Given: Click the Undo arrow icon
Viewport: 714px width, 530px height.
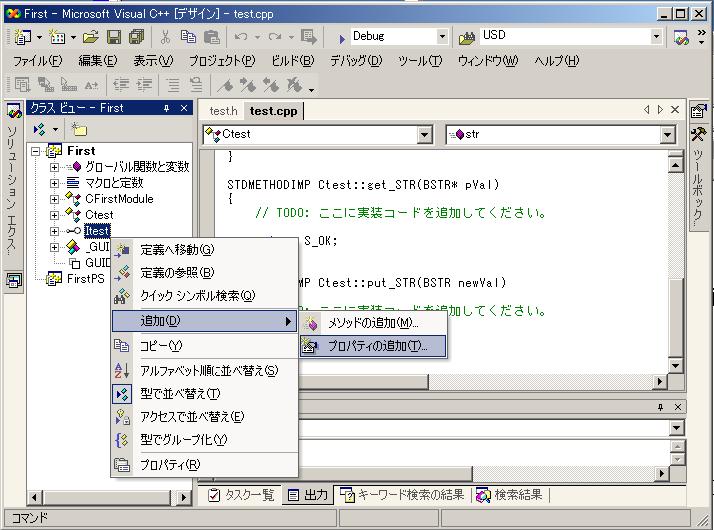Looking at the screenshot, I should [241, 37].
